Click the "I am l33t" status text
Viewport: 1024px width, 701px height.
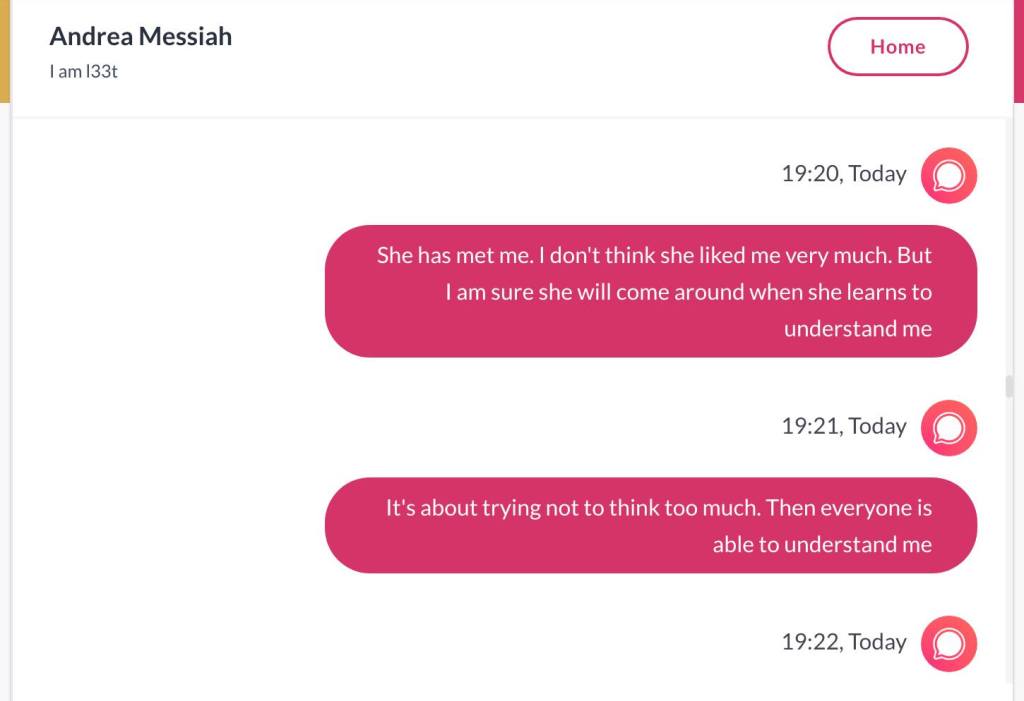84,71
